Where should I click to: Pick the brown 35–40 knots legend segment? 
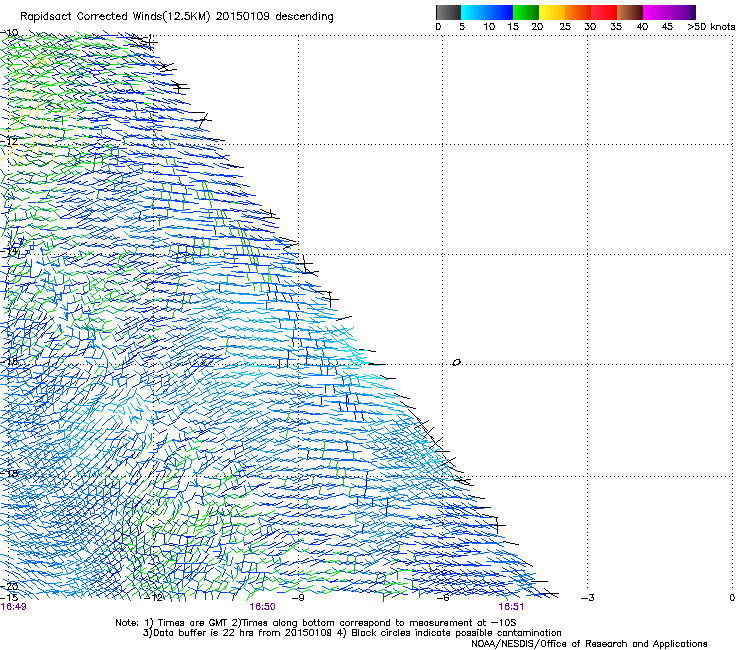tap(630, 12)
